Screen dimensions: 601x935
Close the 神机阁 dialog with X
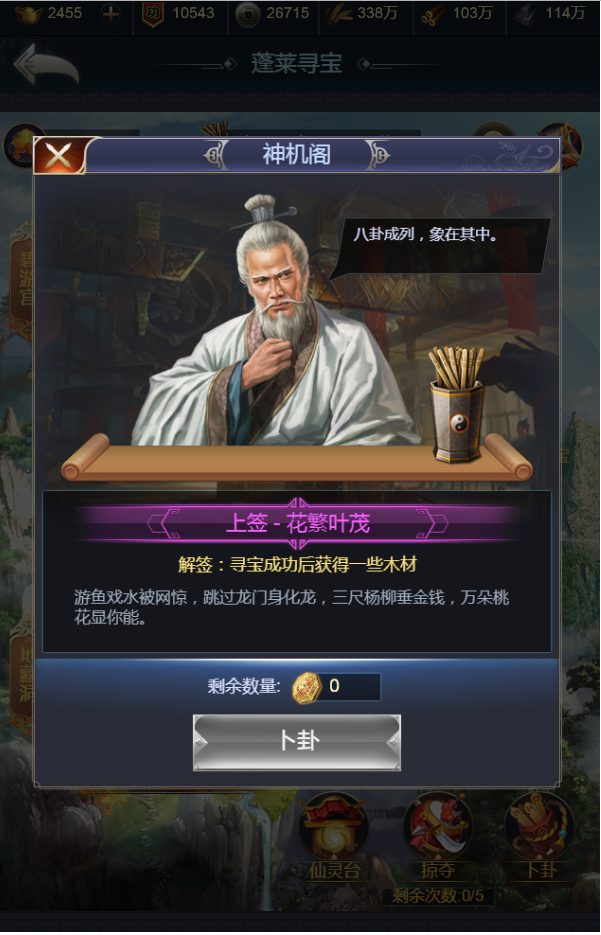point(58,156)
